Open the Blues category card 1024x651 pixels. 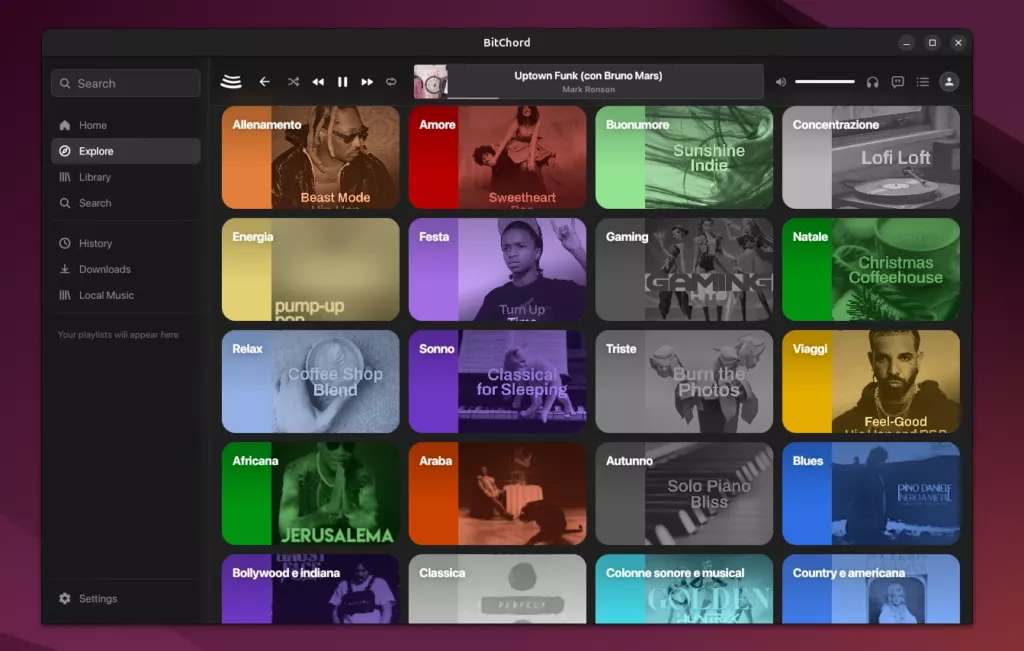tap(871, 494)
